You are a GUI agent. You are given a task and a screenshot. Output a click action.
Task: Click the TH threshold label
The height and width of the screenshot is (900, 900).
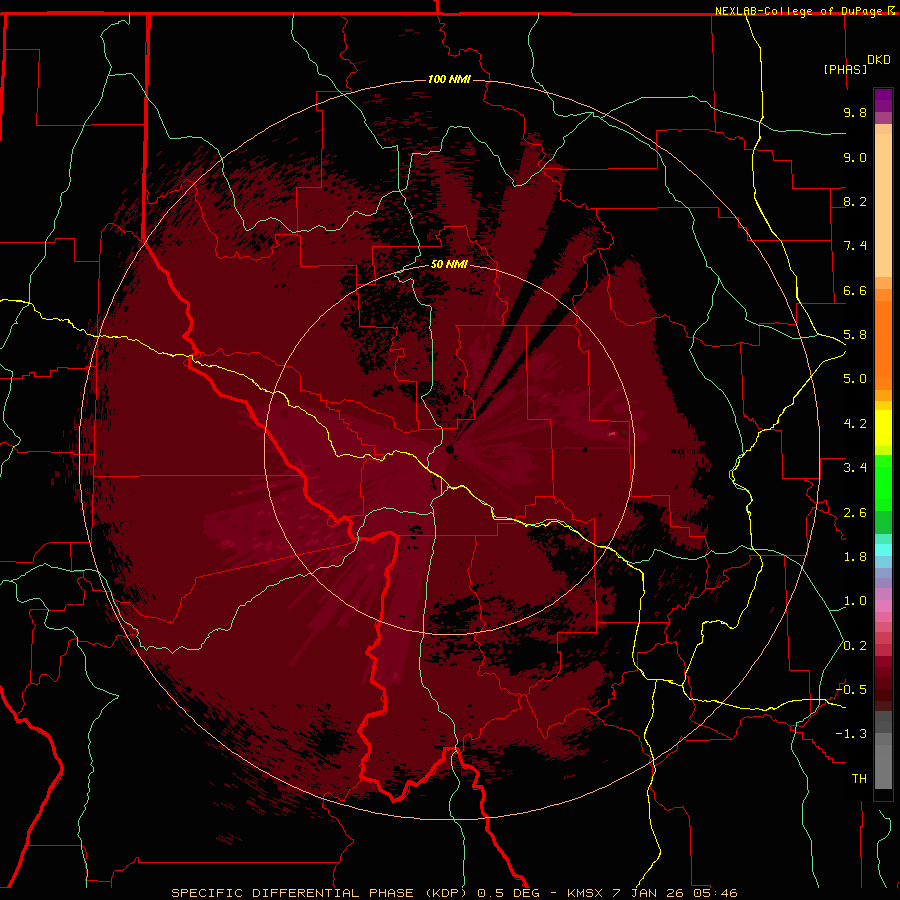tap(859, 779)
